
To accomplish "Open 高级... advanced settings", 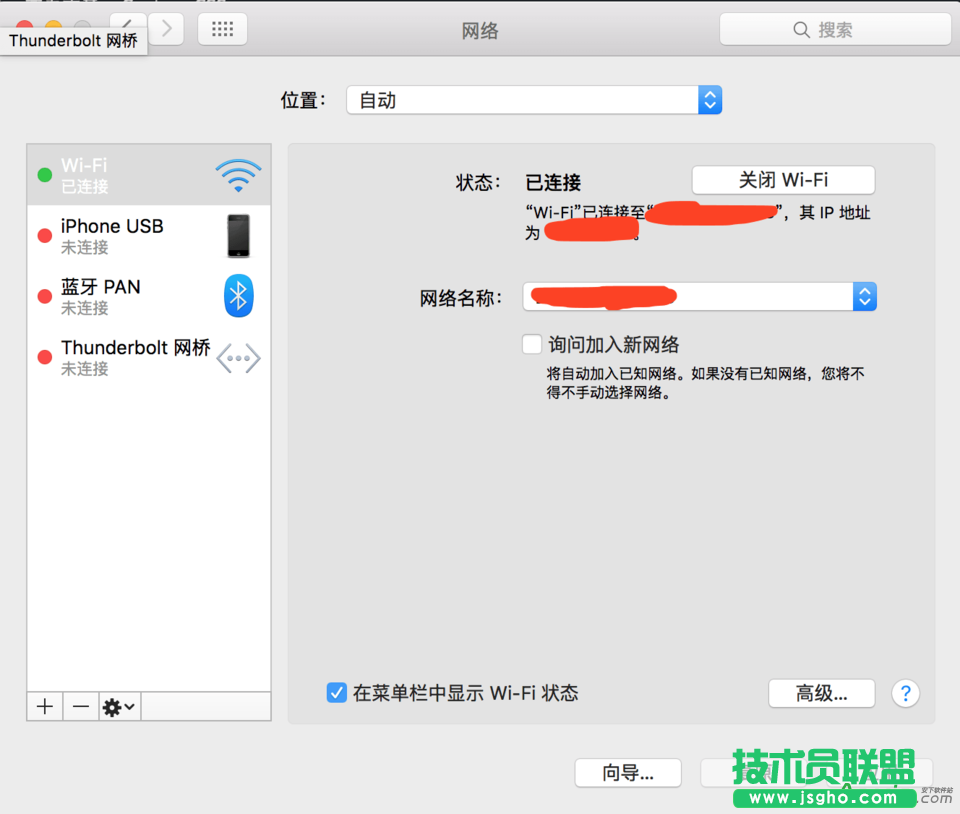I will point(821,693).
